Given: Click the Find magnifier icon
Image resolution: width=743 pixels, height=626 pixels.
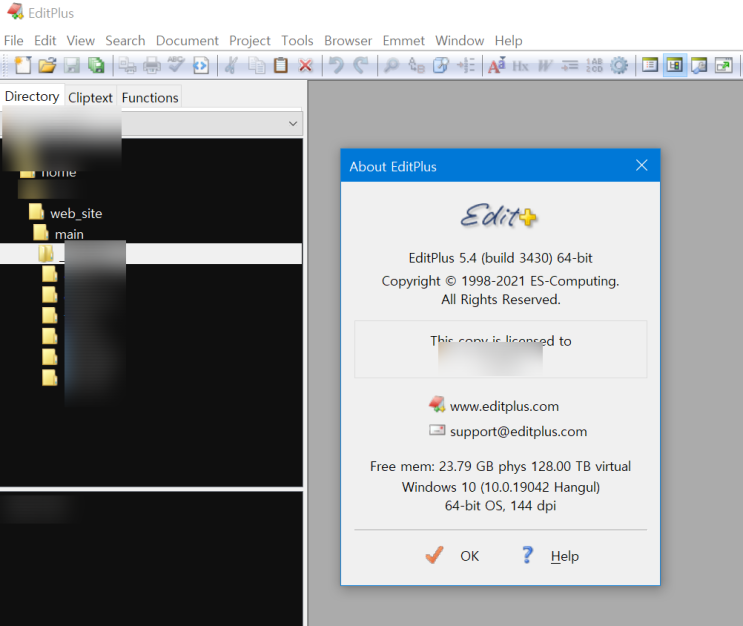Looking at the screenshot, I should tap(391, 65).
